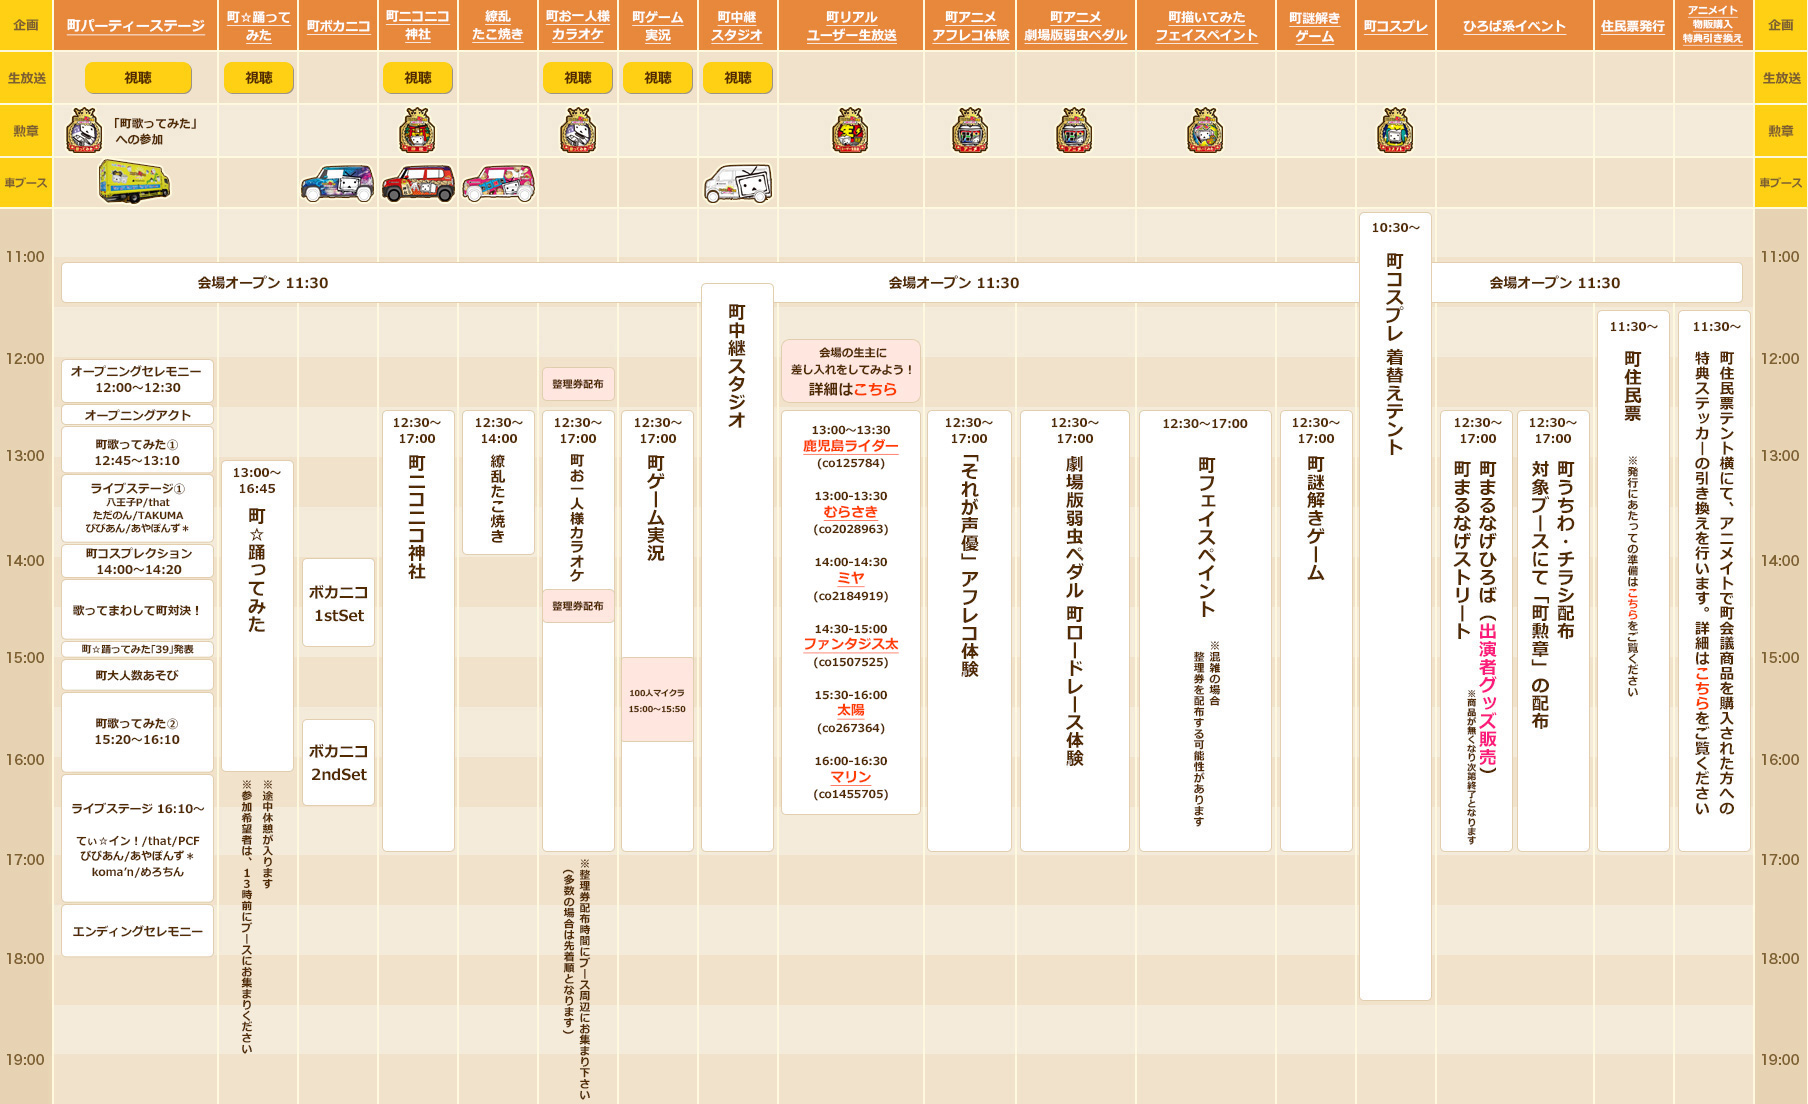Click the pink car under 繚乱たこ焼き
Viewport: 1808px width, 1104px height.
pos(498,184)
